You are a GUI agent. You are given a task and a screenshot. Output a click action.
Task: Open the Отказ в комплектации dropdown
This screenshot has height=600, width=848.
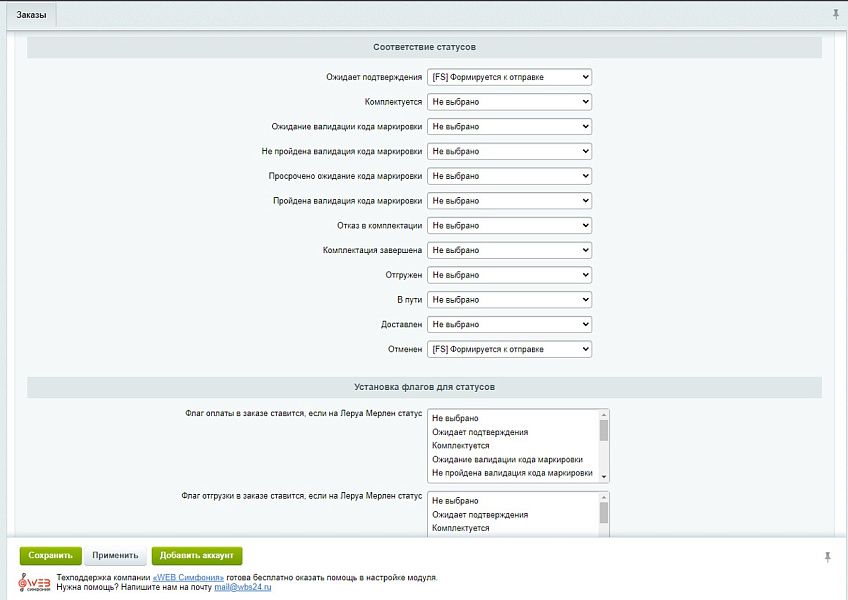pyautogui.click(x=509, y=226)
